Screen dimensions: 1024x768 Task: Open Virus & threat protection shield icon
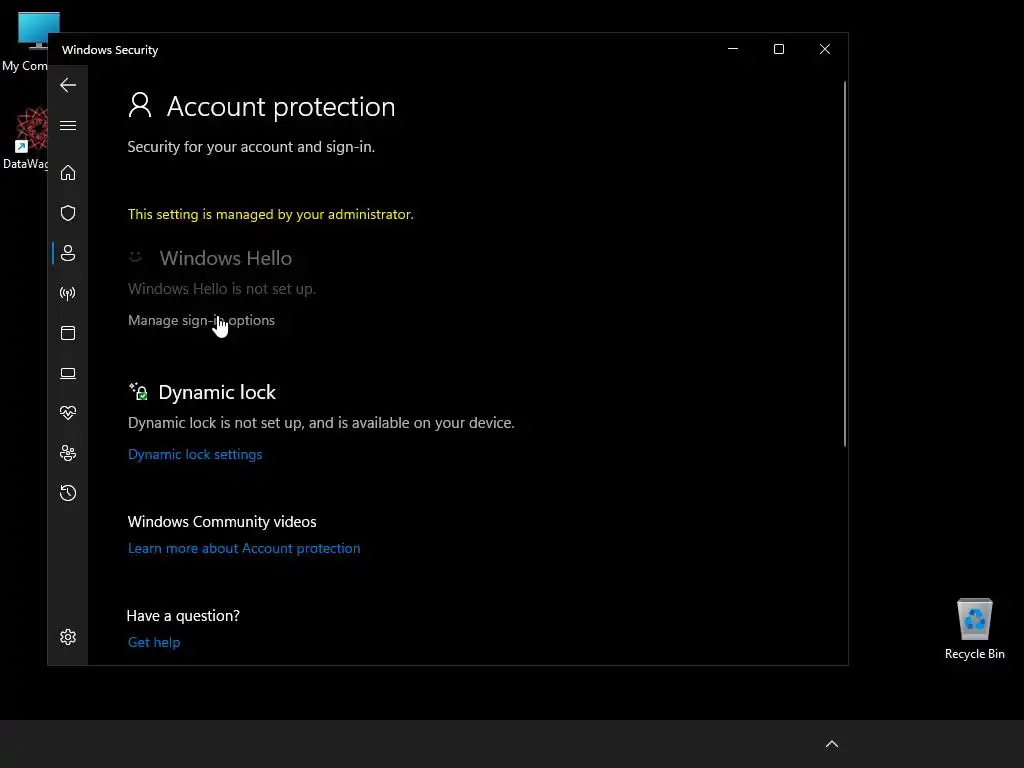(x=68, y=213)
